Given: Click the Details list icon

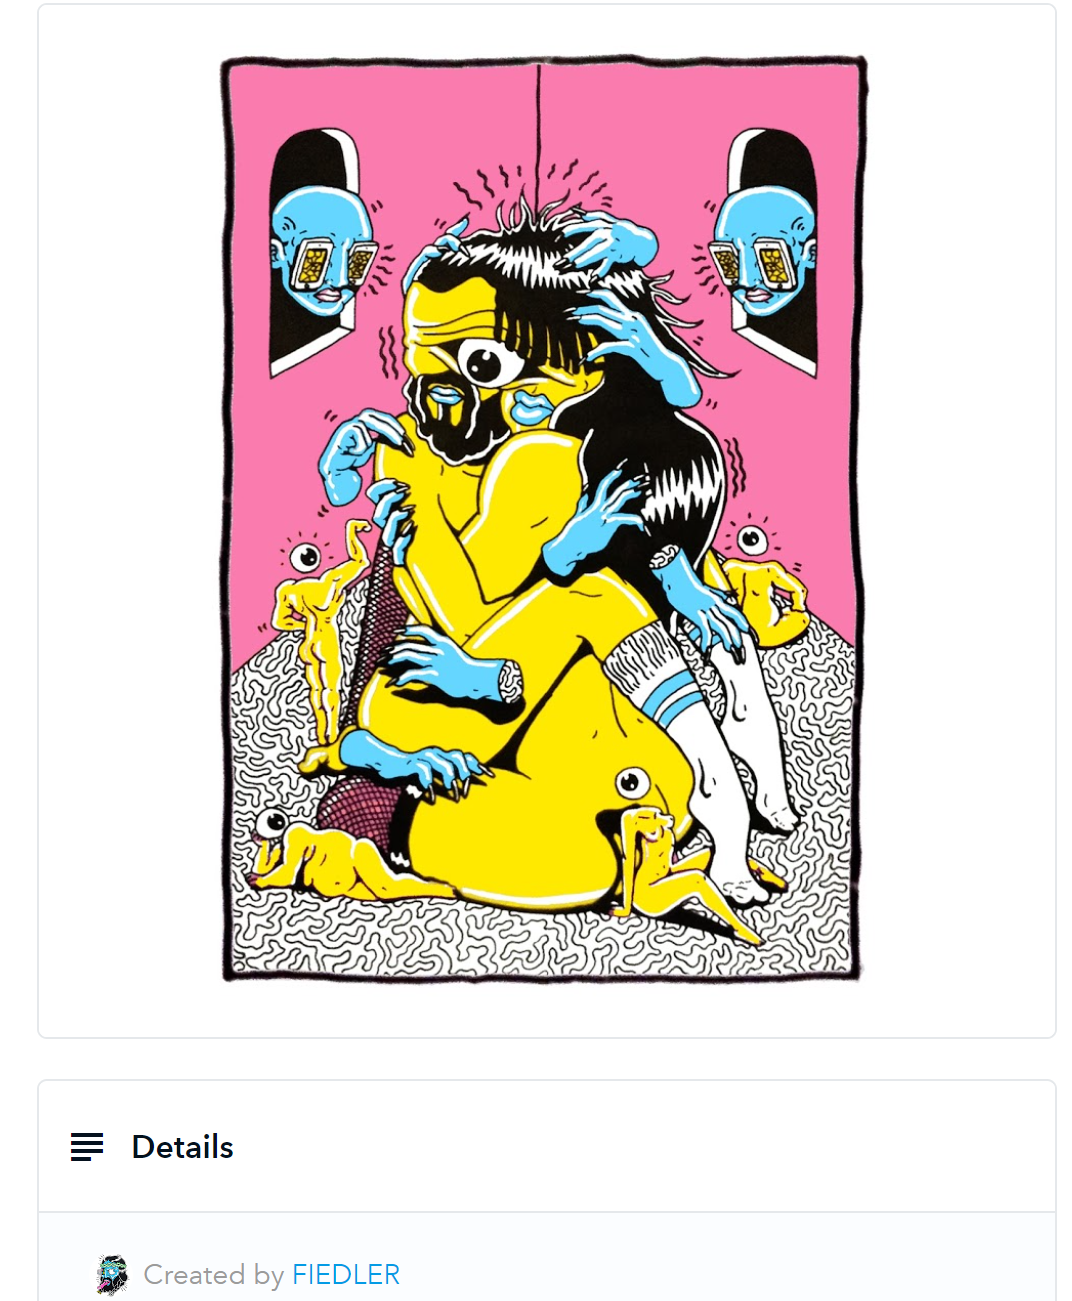Looking at the screenshot, I should coord(87,1147).
